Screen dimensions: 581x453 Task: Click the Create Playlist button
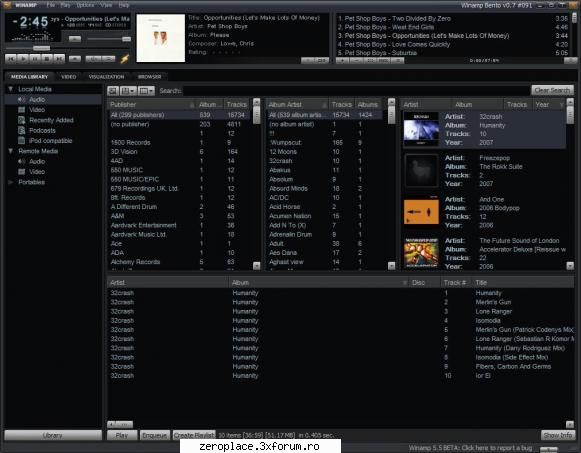(194, 435)
